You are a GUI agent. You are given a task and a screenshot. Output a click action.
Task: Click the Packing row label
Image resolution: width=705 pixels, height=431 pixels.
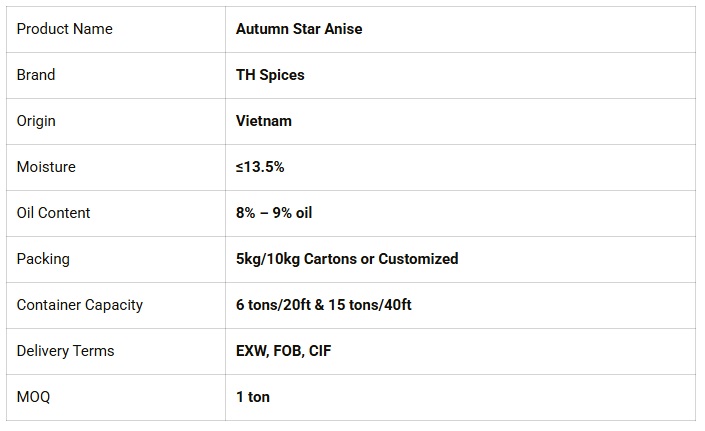43,259
